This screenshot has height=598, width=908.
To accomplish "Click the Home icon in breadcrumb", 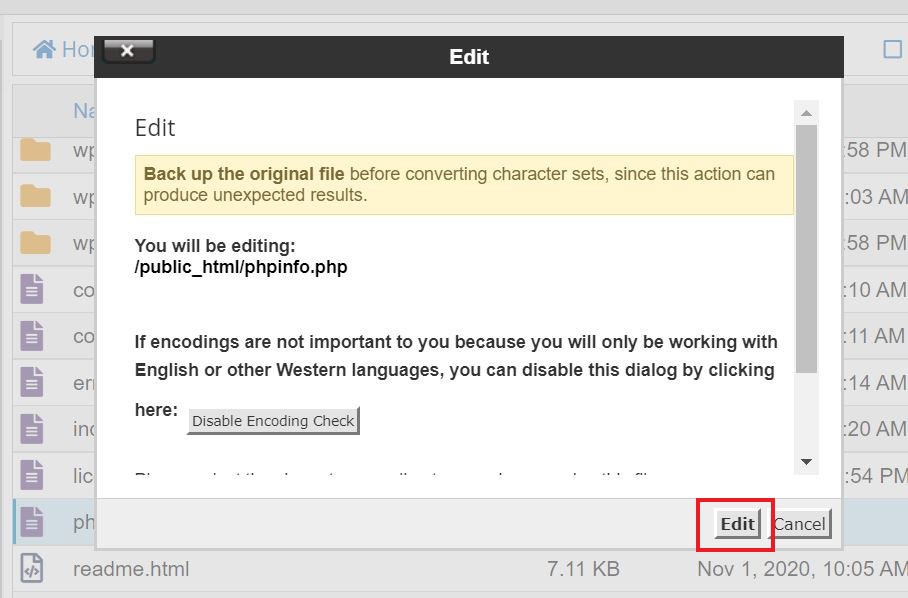I will coord(45,49).
